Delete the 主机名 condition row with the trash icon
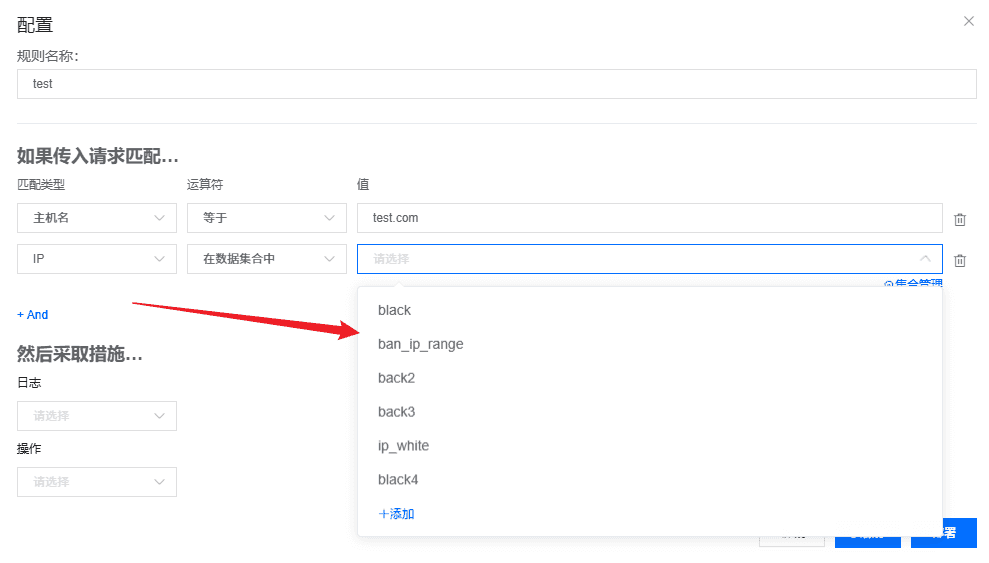Viewport: 989px width, 563px height. pos(960,219)
